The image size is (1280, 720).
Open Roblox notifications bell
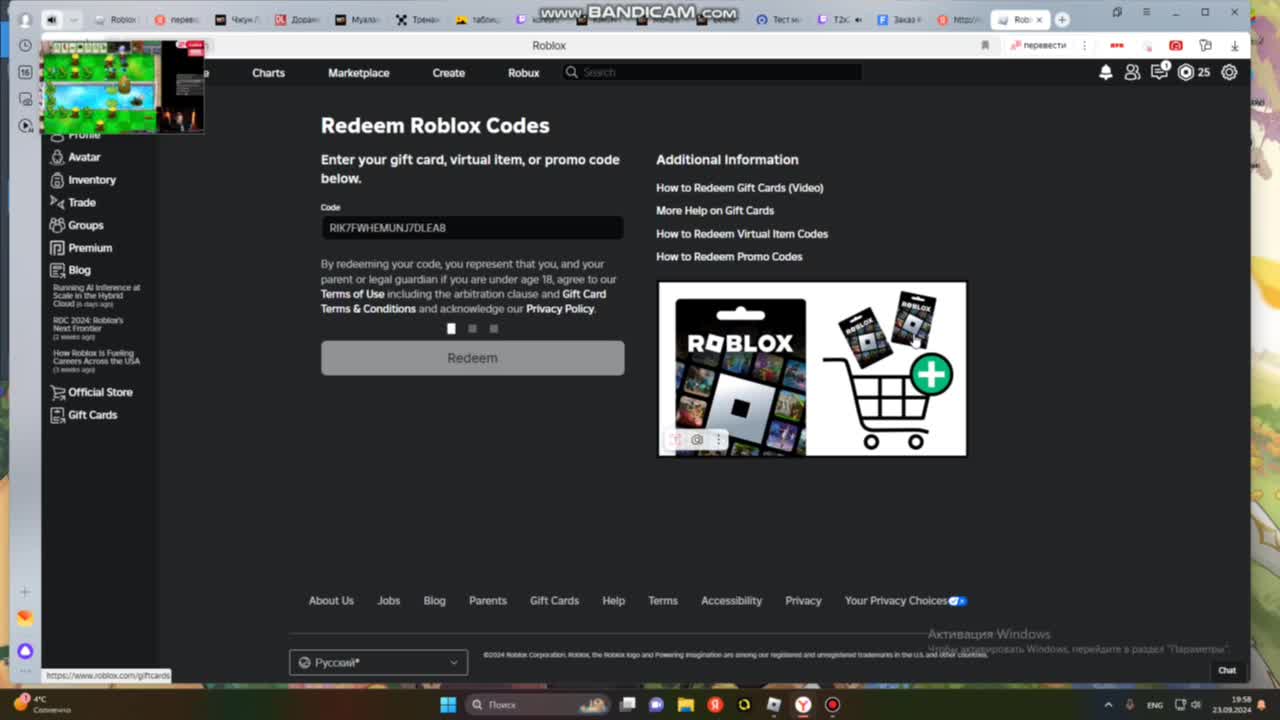click(x=1105, y=72)
